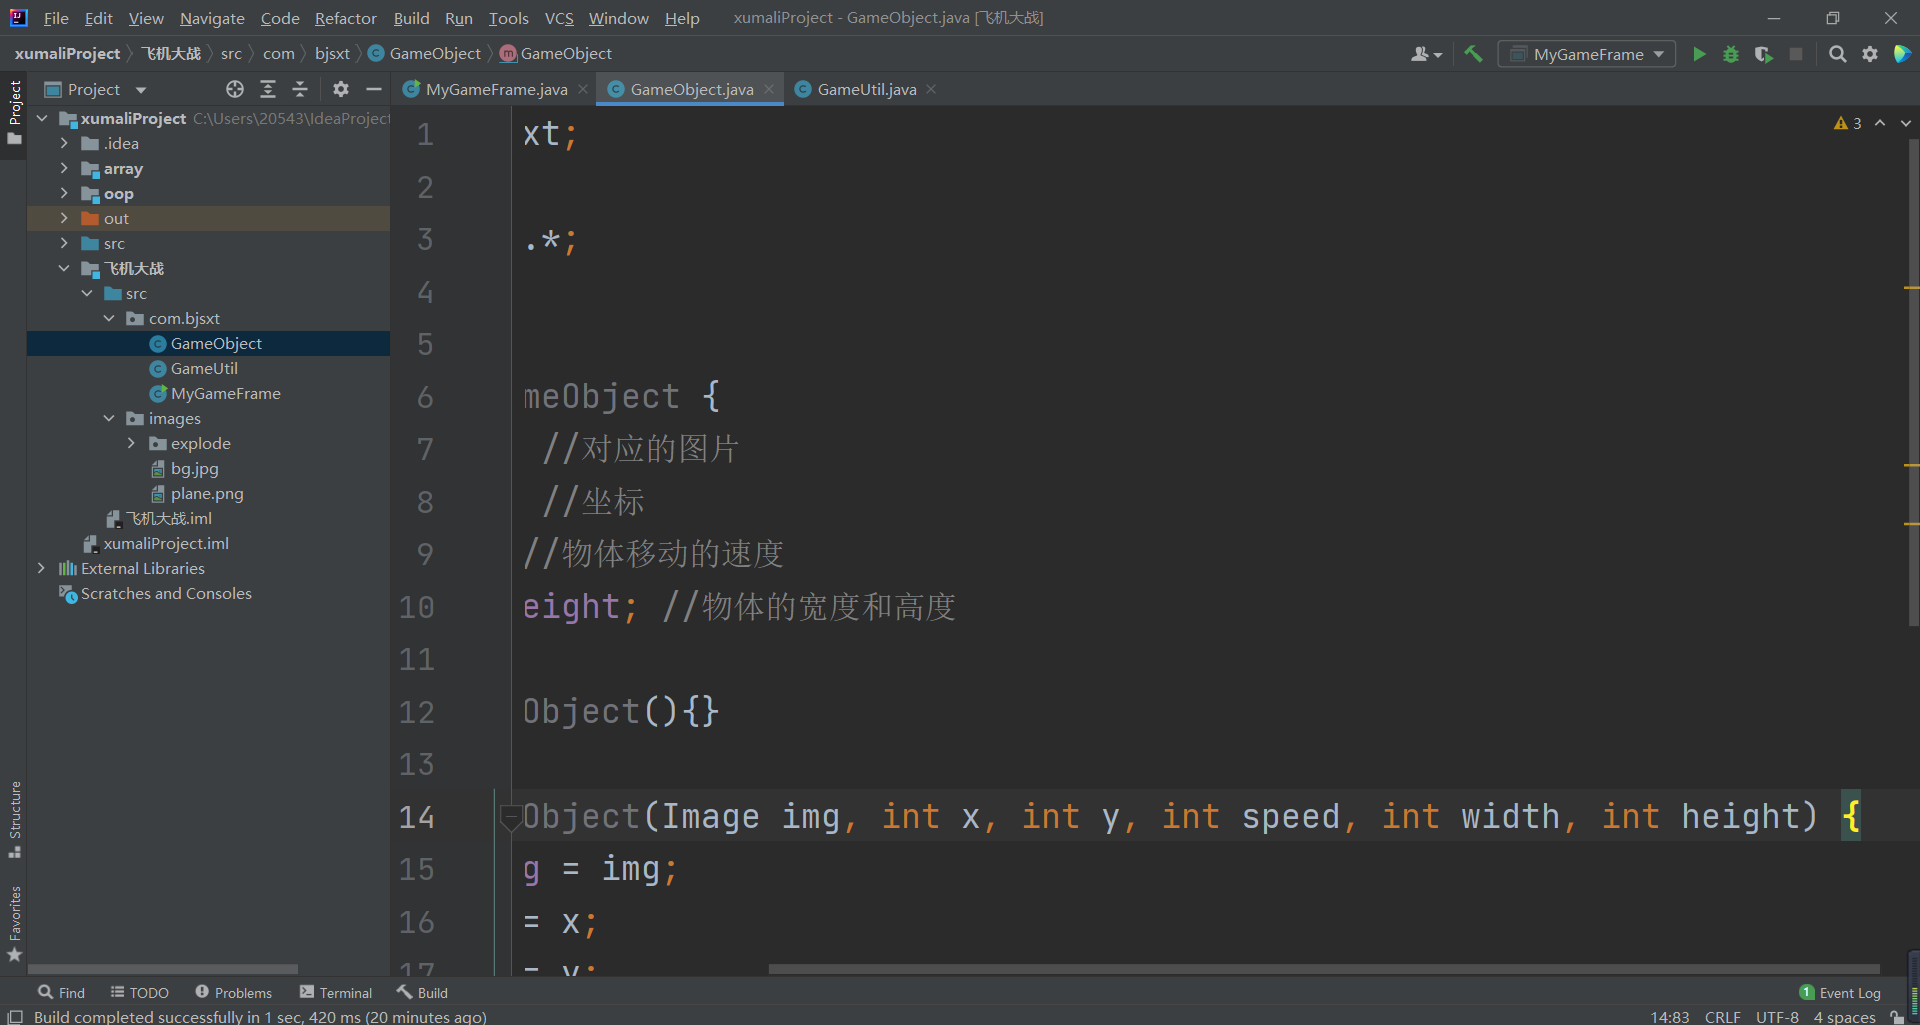Click the CRLF line separator indicator
Viewport: 1920px width, 1025px height.
tap(1722, 1016)
